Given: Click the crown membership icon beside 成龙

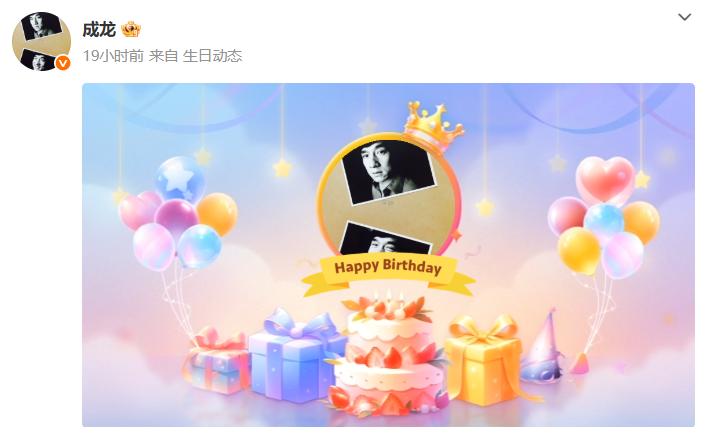Looking at the screenshot, I should [x=131, y=29].
